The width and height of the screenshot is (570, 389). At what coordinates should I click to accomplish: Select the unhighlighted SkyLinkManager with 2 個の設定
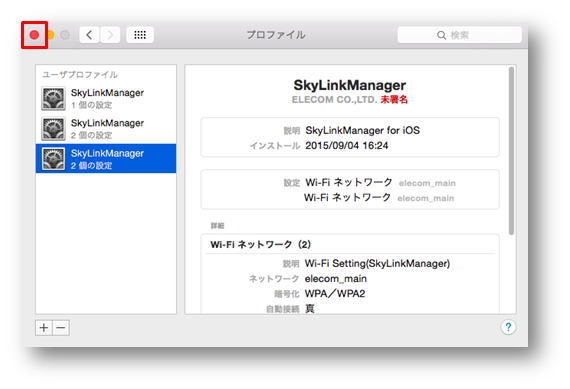[x=106, y=128]
